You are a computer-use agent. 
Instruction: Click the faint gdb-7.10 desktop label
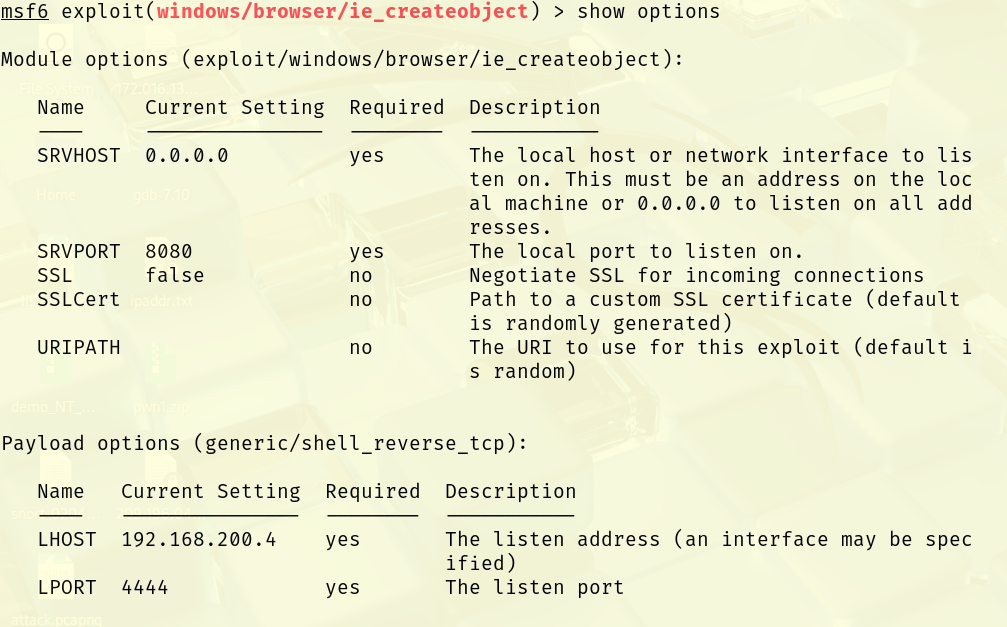click(x=160, y=194)
